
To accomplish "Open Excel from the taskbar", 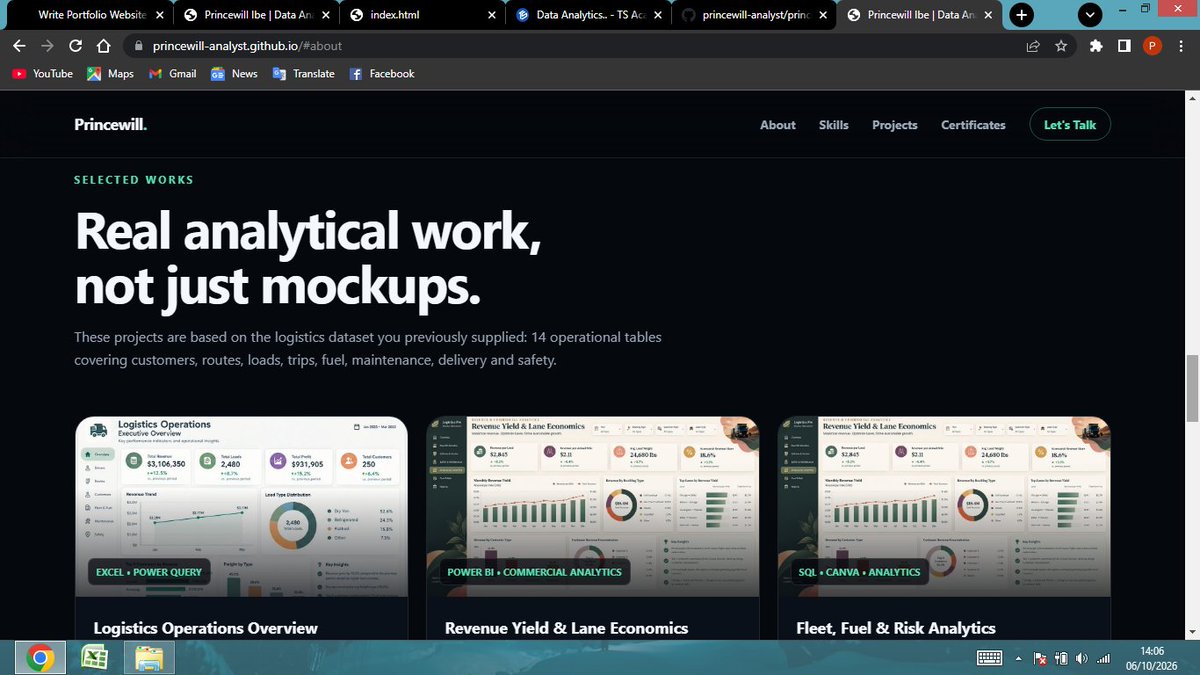I will (94, 657).
